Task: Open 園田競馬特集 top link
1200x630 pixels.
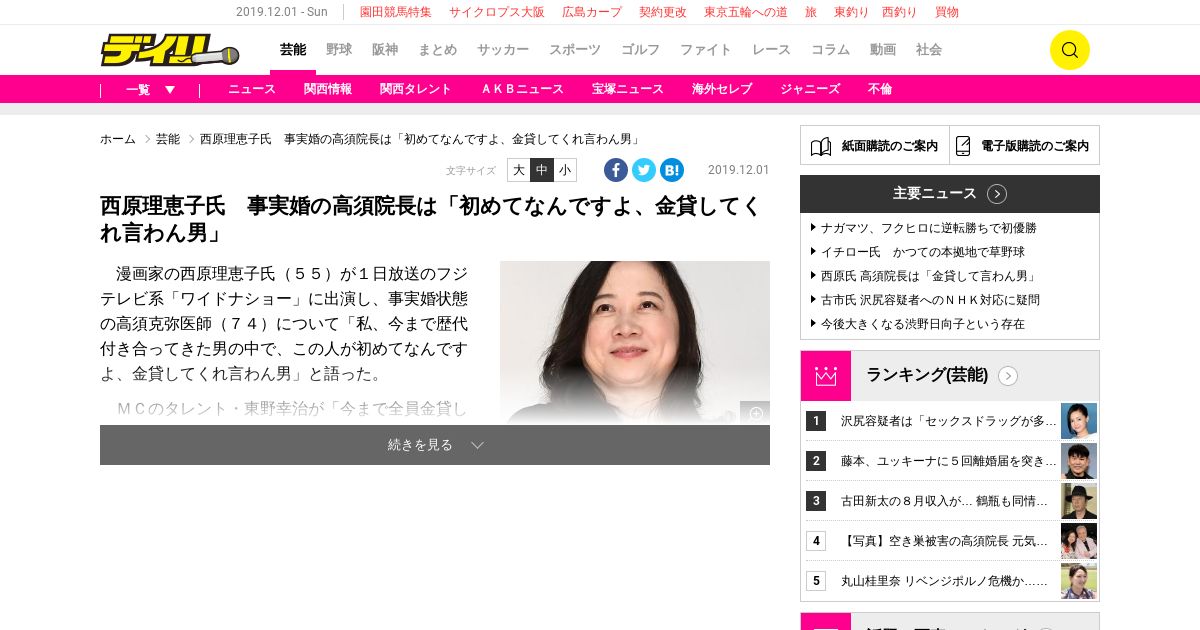Action: click(396, 12)
